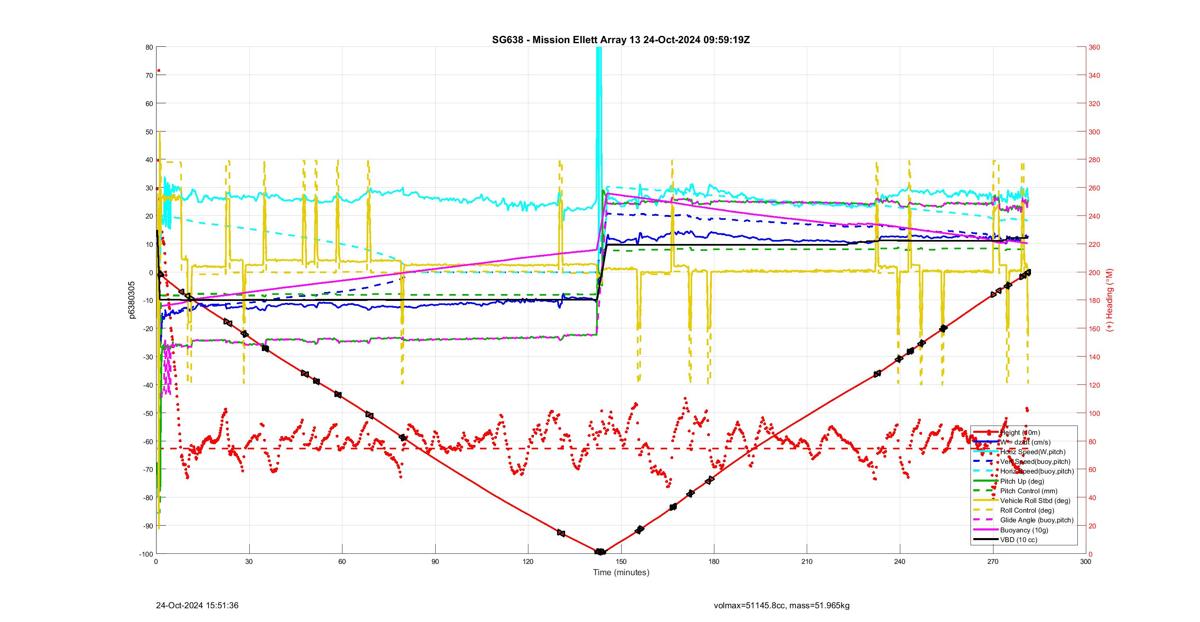
Task: Click legend entry 'Horiz Speed(W,pitch)'
Action: [x=1032, y=452]
